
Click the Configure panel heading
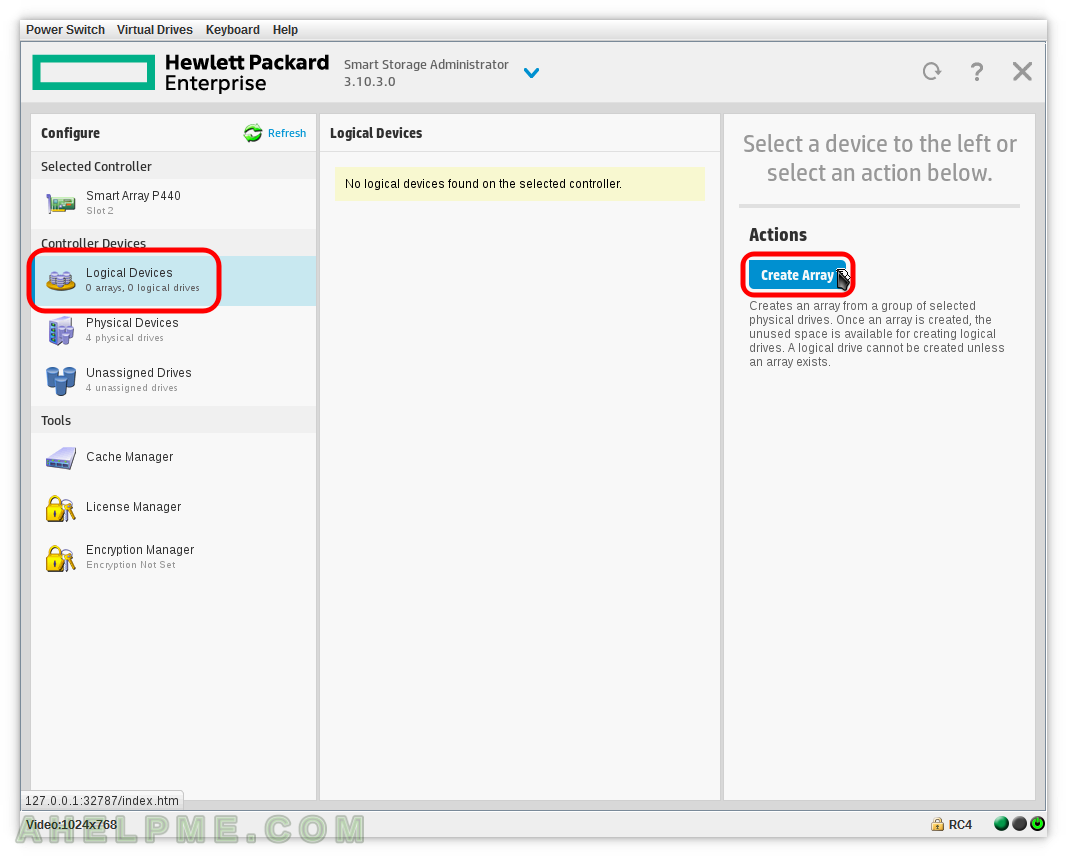(70, 133)
